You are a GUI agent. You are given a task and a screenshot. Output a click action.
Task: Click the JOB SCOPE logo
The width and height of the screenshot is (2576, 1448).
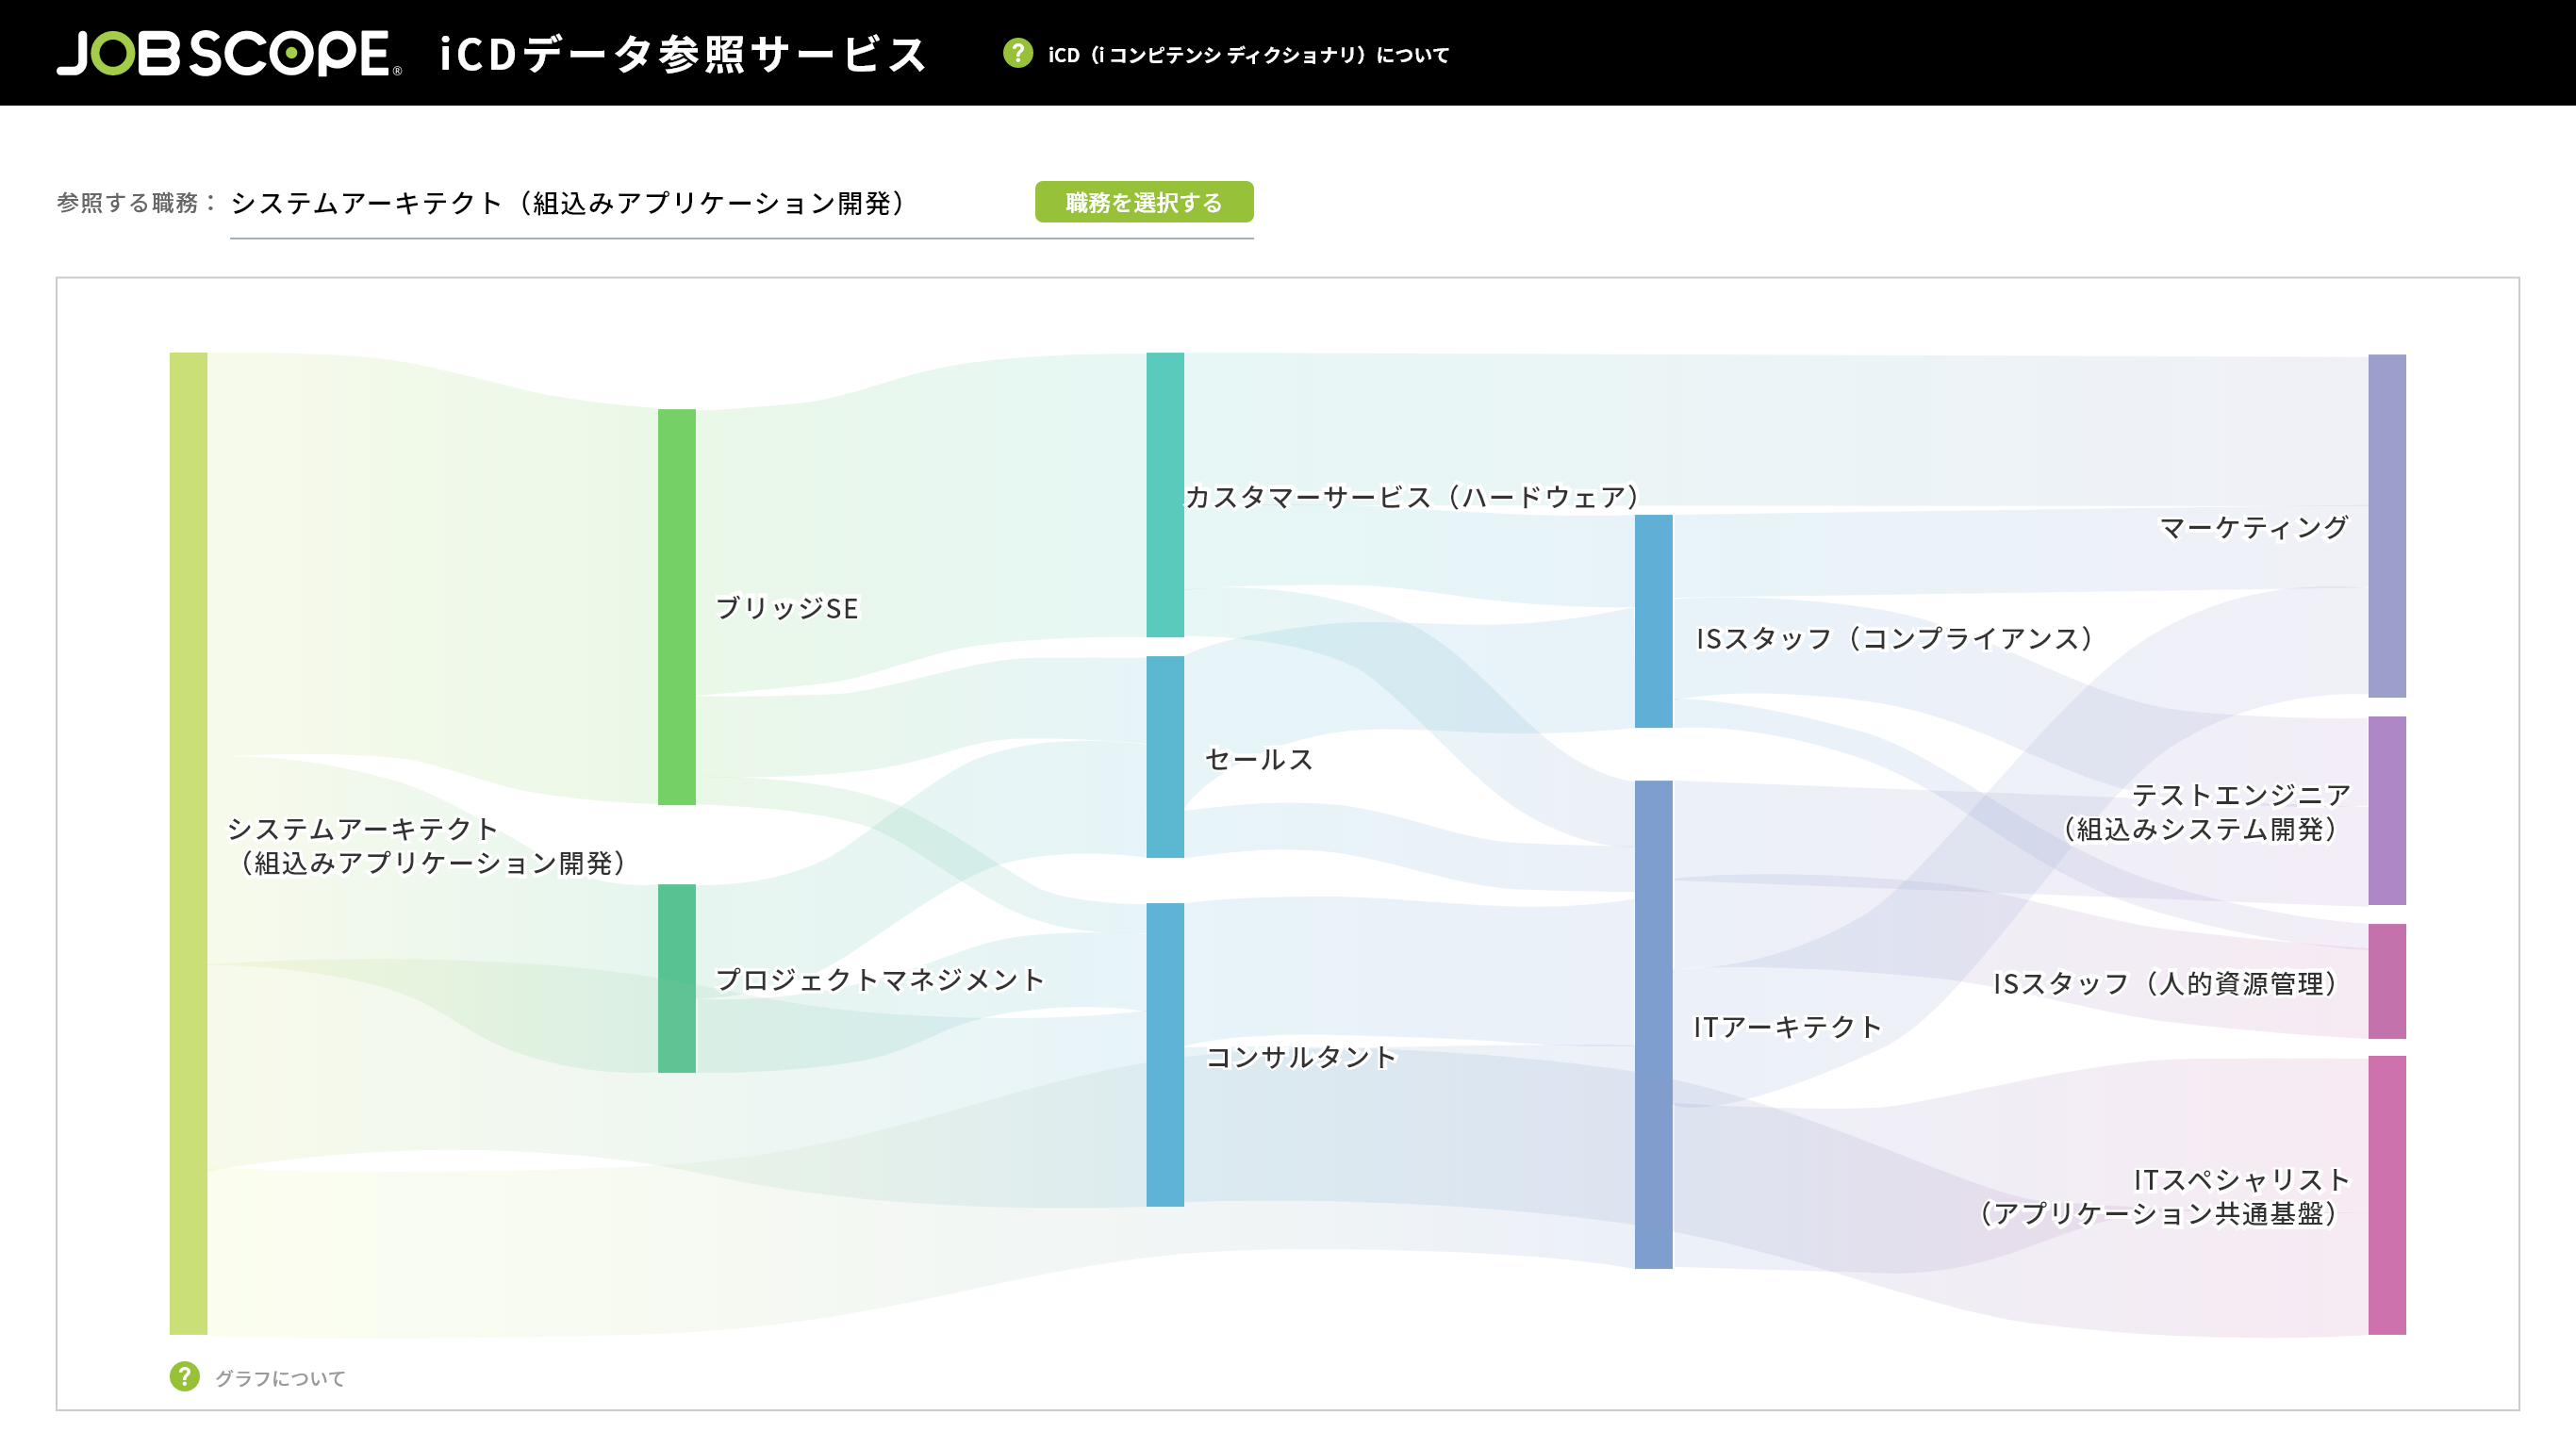click(229, 54)
